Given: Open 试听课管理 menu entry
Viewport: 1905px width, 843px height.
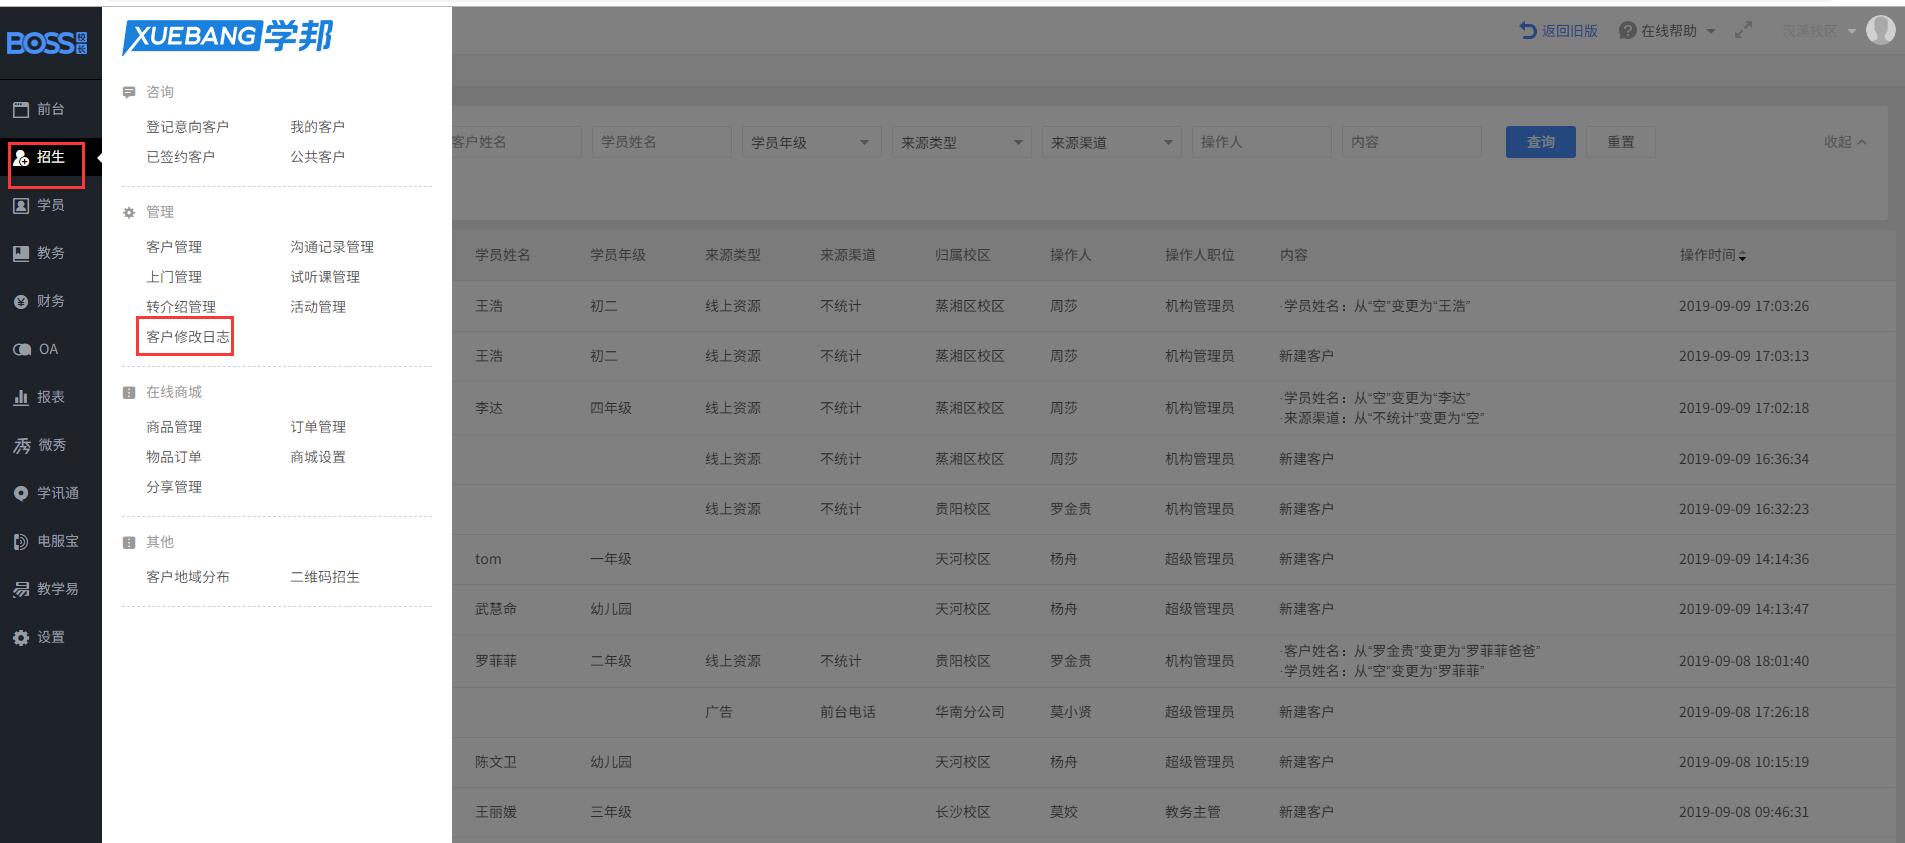Looking at the screenshot, I should pyautogui.click(x=325, y=277).
